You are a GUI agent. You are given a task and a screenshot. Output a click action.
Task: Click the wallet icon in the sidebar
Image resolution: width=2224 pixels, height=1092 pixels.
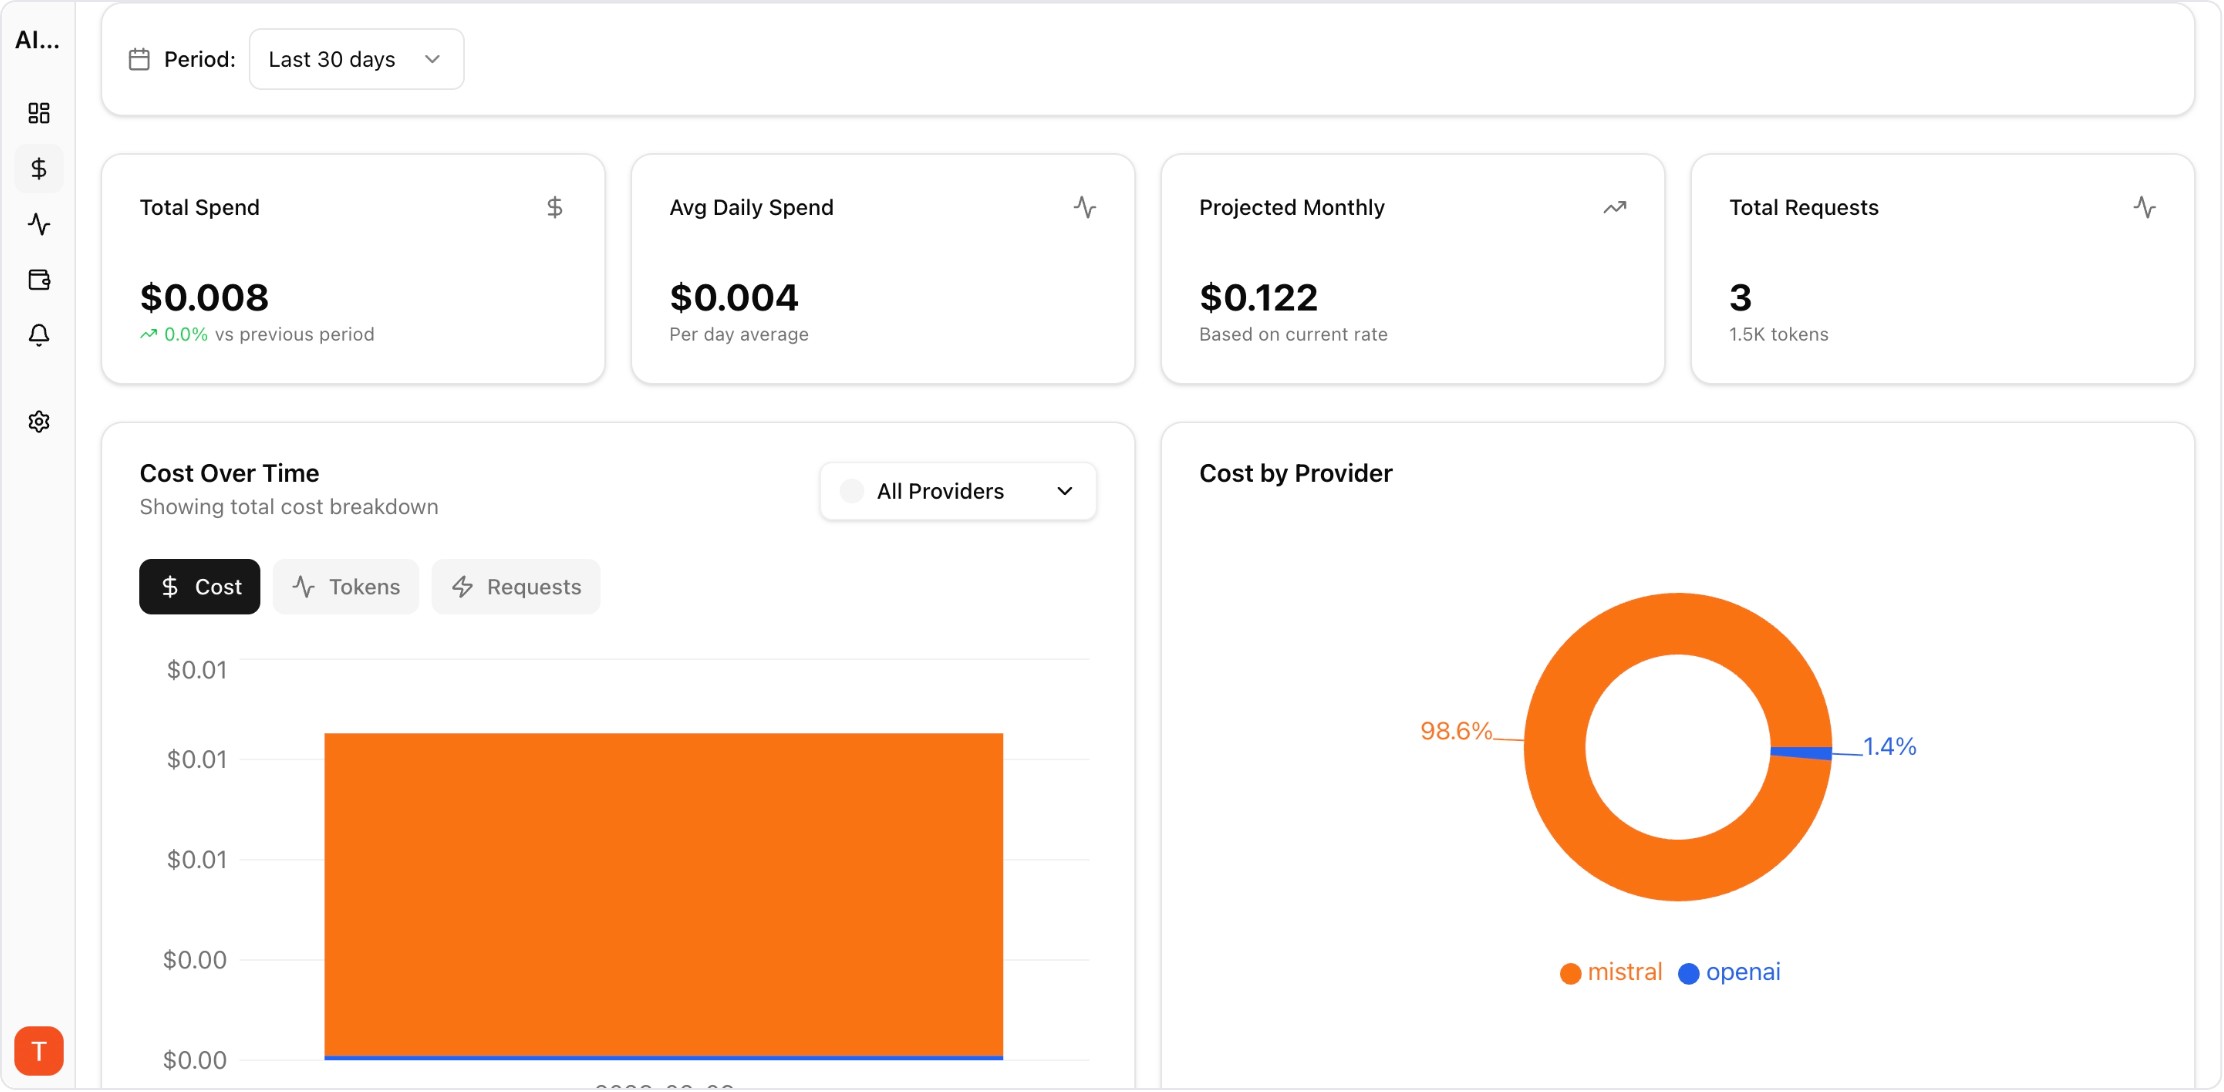coord(39,280)
